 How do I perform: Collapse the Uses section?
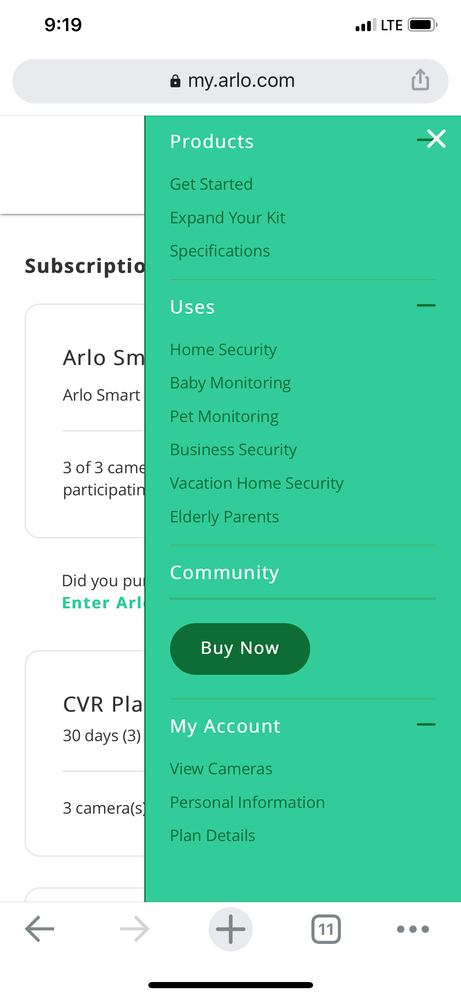pyautogui.click(x=426, y=306)
